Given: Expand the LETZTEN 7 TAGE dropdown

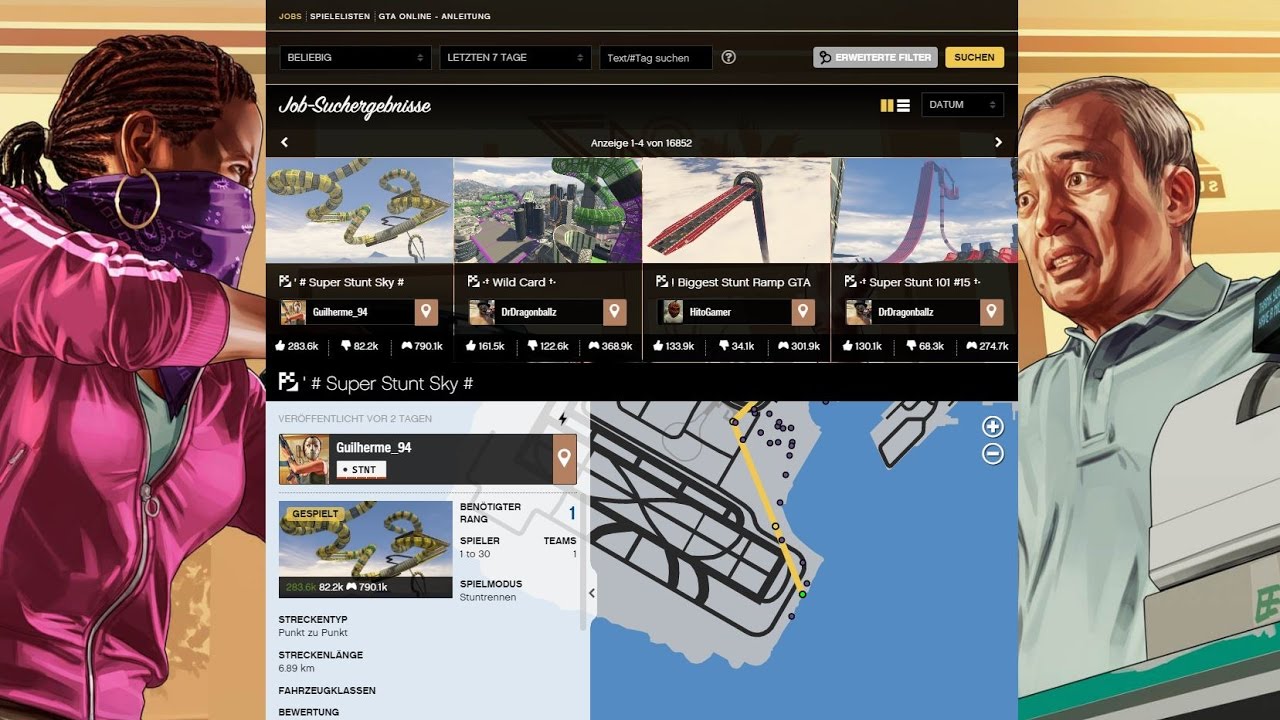Looking at the screenshot, I should click(515, 58).
